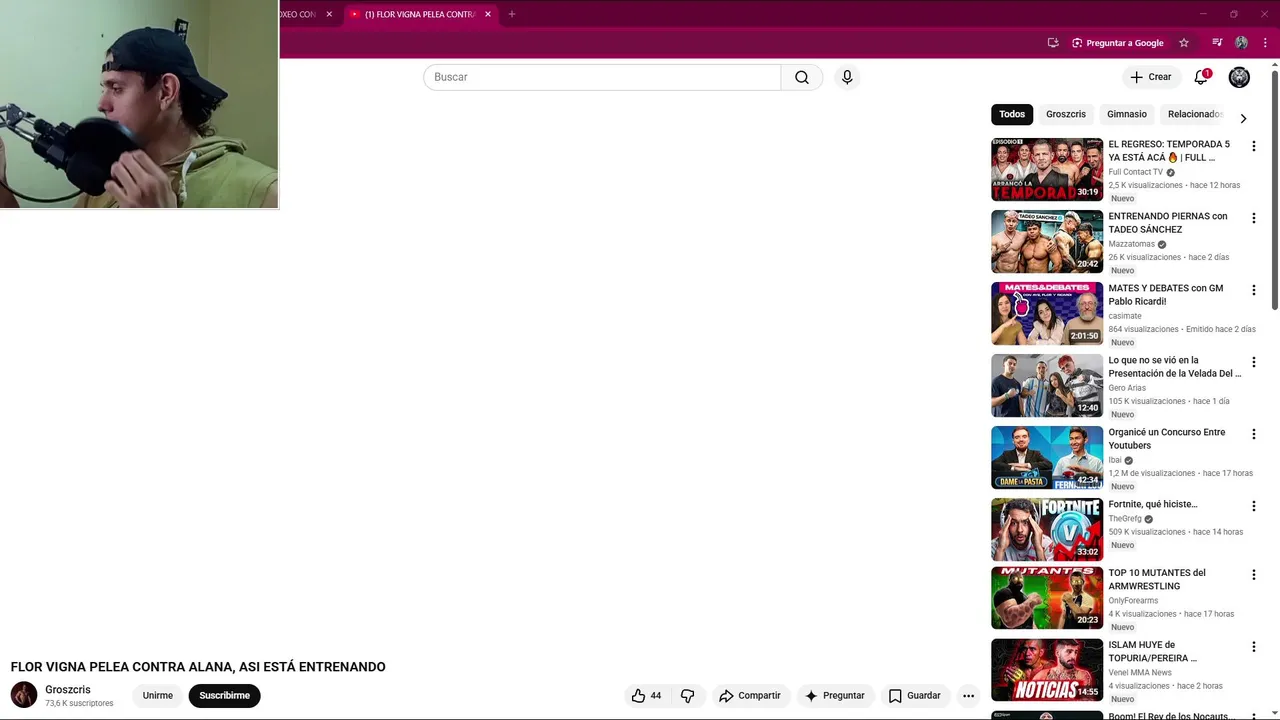
Task: Switch to FLOR VIGNA PELEA browser tab
Action: click(x=420, y=14)
